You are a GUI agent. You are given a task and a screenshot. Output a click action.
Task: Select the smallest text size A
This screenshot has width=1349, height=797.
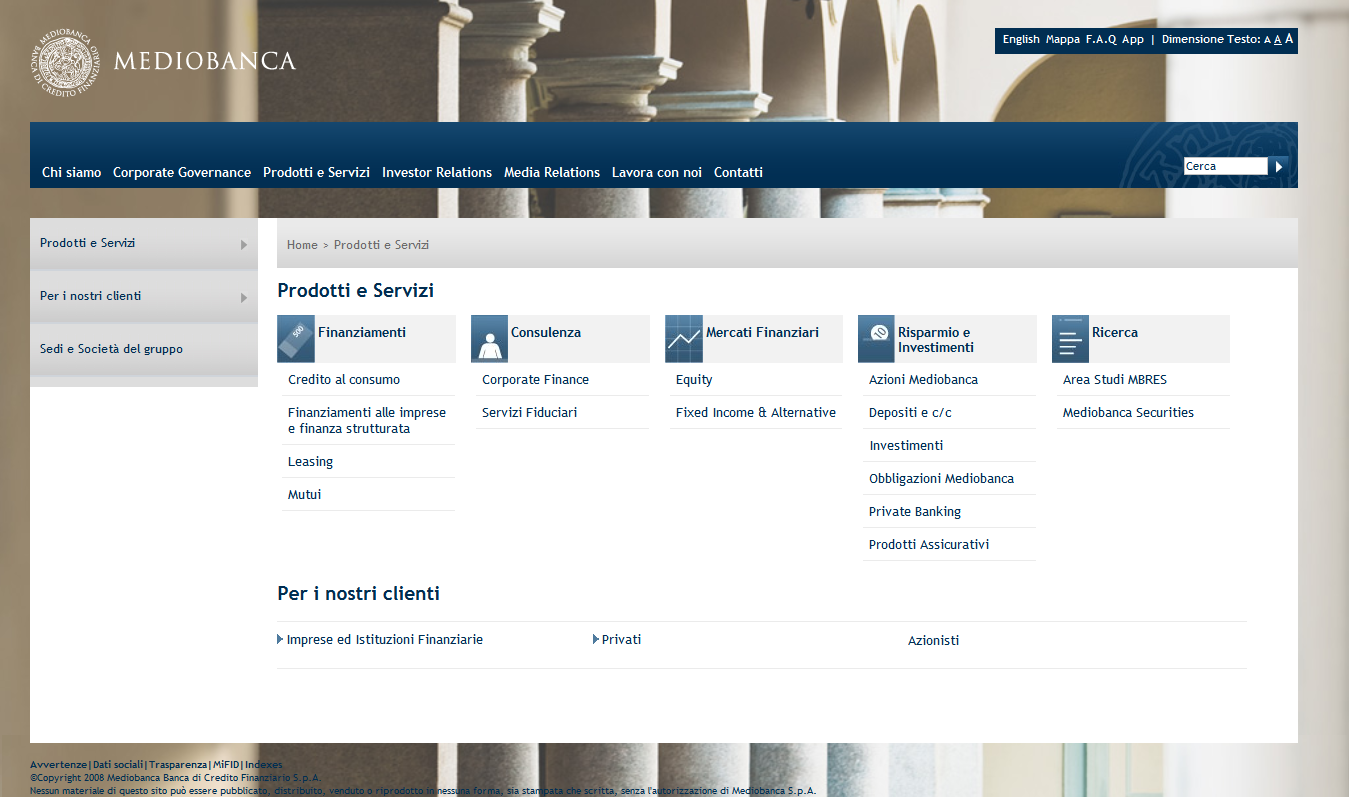pyautogui.click(x=1267, y=40)
